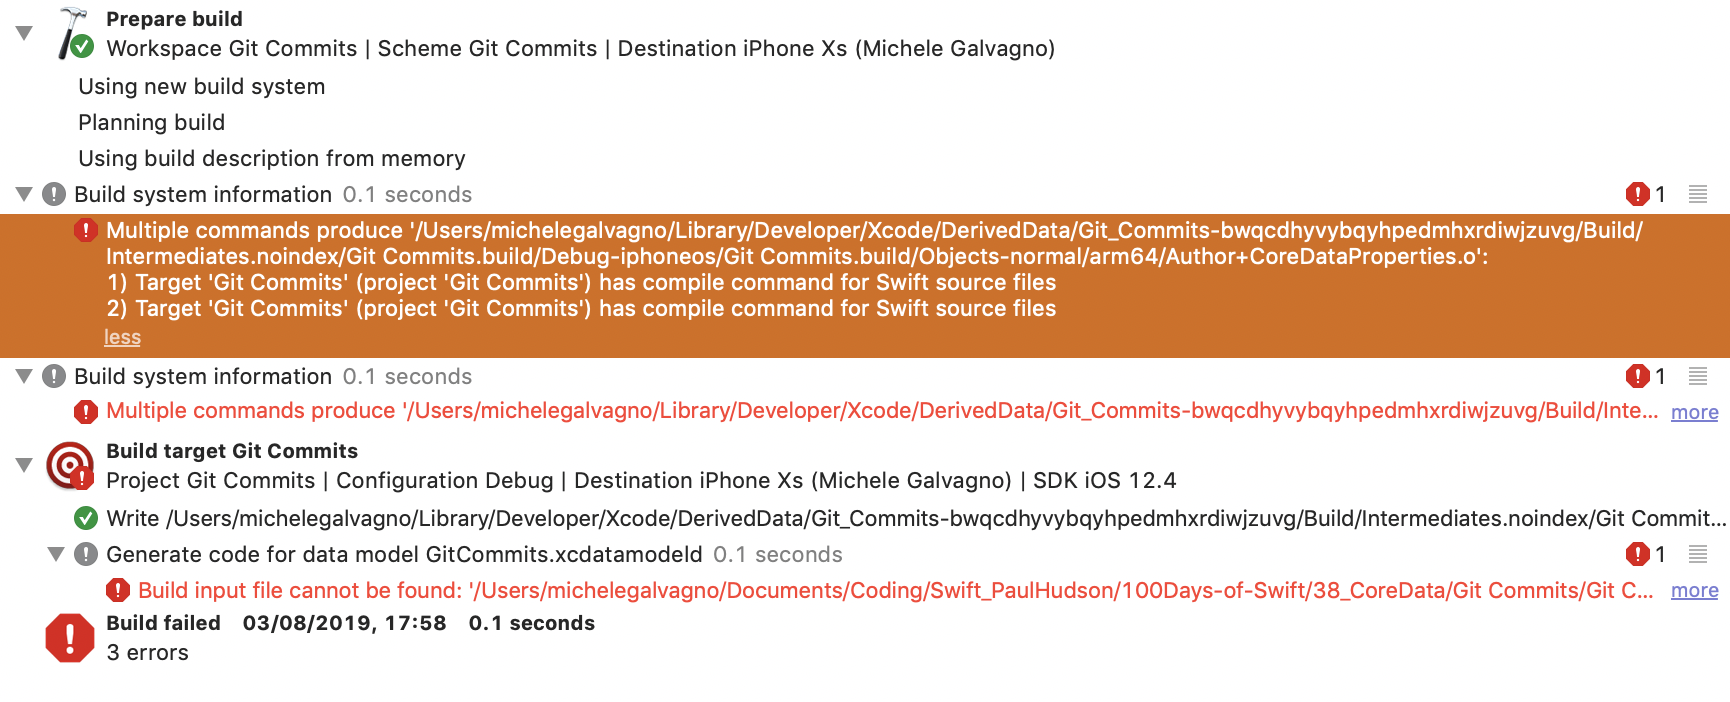Collapse Generate code for data model row
The width and height of the screenshot is (1730, 702).
click(56, 554)
